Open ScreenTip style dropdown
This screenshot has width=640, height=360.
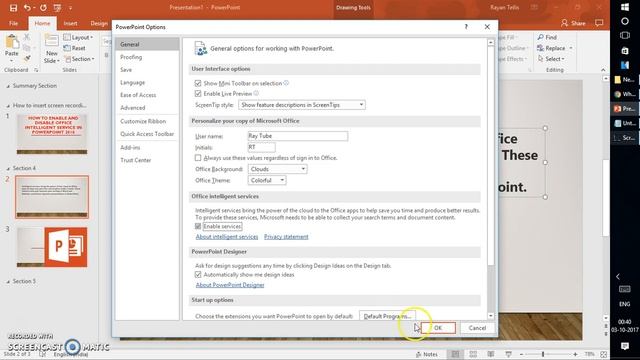click(302, 105)
